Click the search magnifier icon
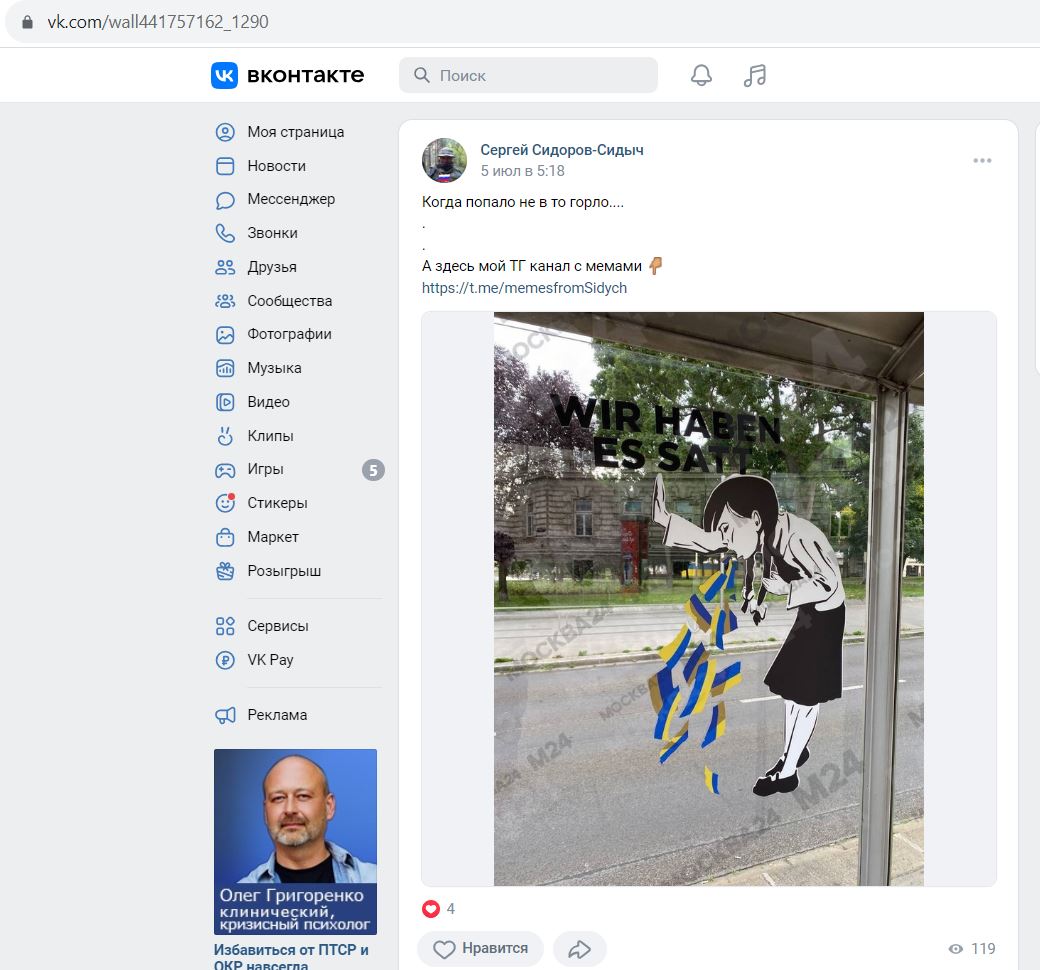The height and width of the screenshot is (970, 1040). [x=422, y=75]
